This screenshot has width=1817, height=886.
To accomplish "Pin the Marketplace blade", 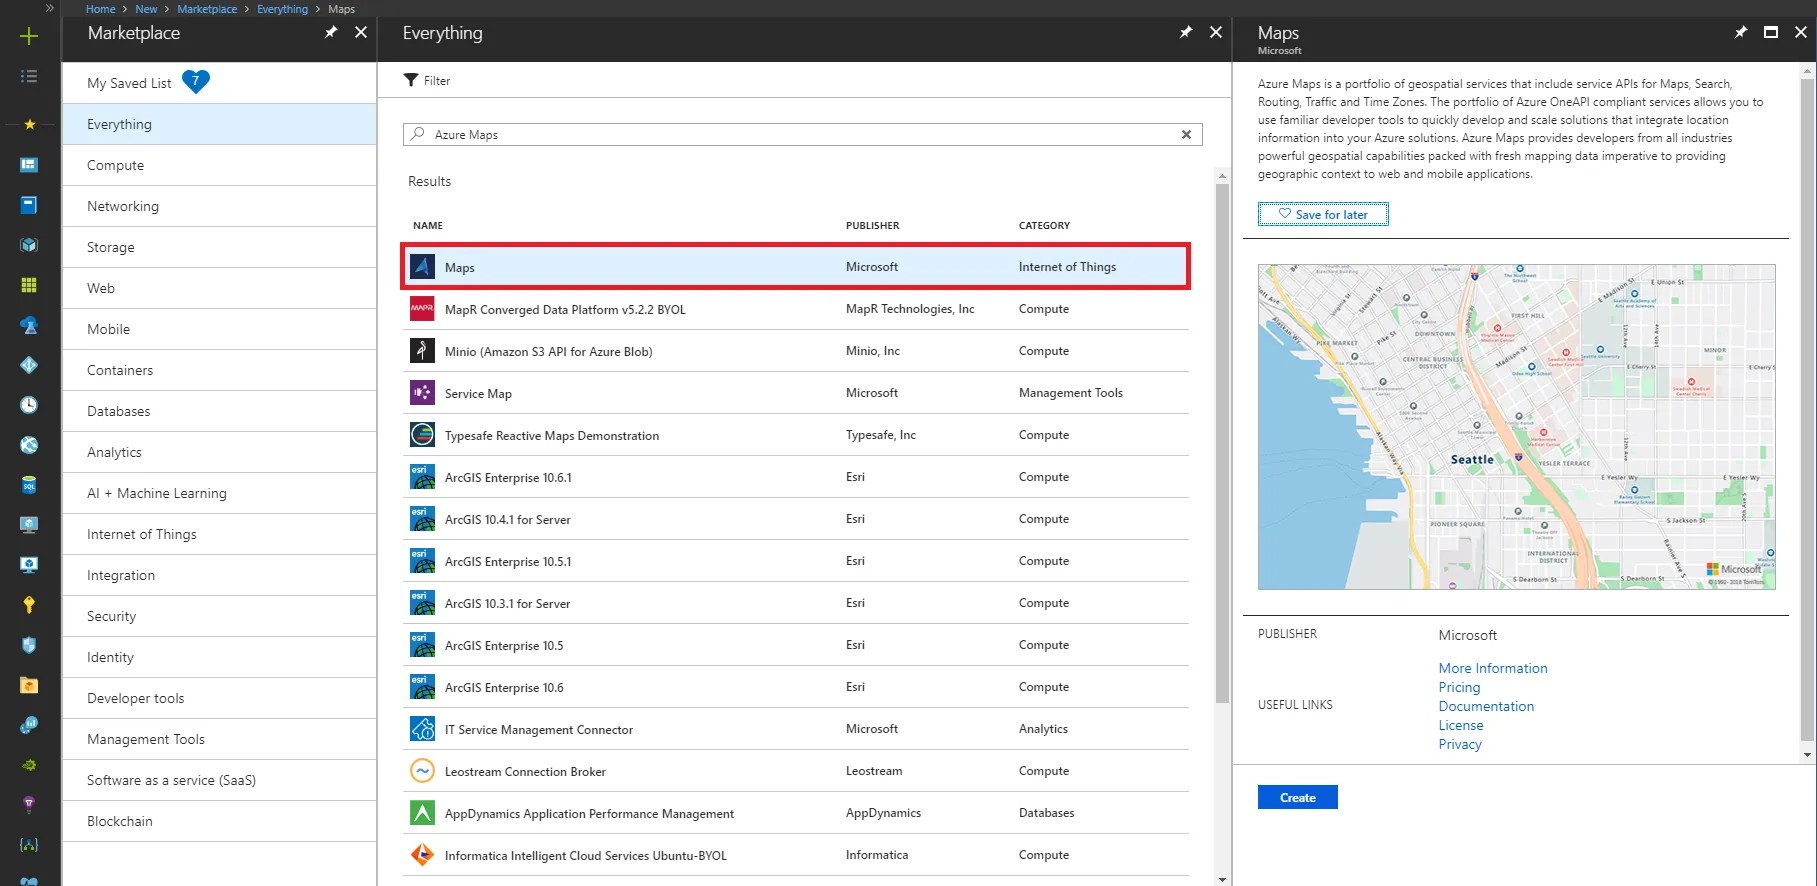I will (331, 32).
